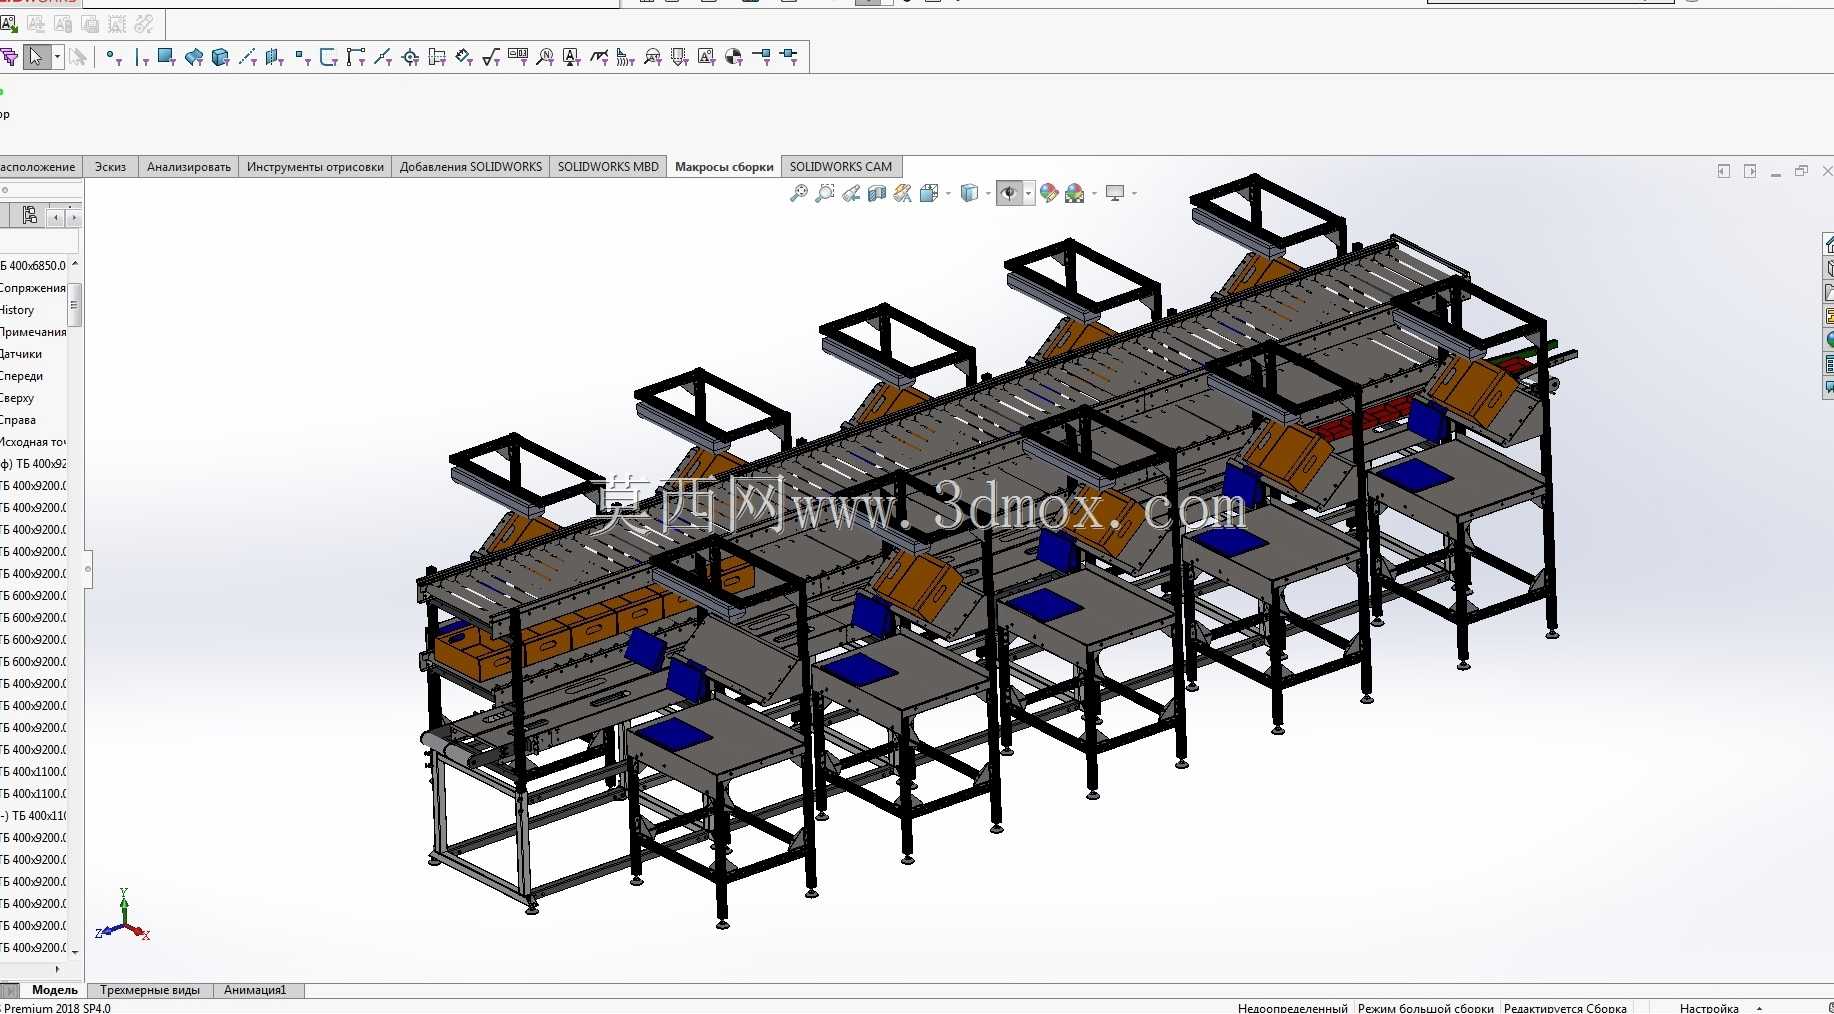Select the Сопряжения tree item

point(33,288)
